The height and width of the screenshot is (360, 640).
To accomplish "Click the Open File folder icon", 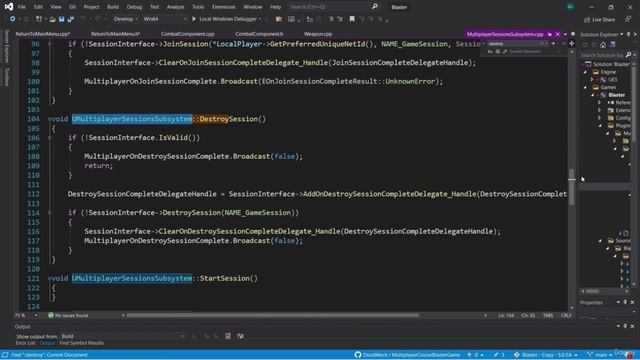I will 52,19.
